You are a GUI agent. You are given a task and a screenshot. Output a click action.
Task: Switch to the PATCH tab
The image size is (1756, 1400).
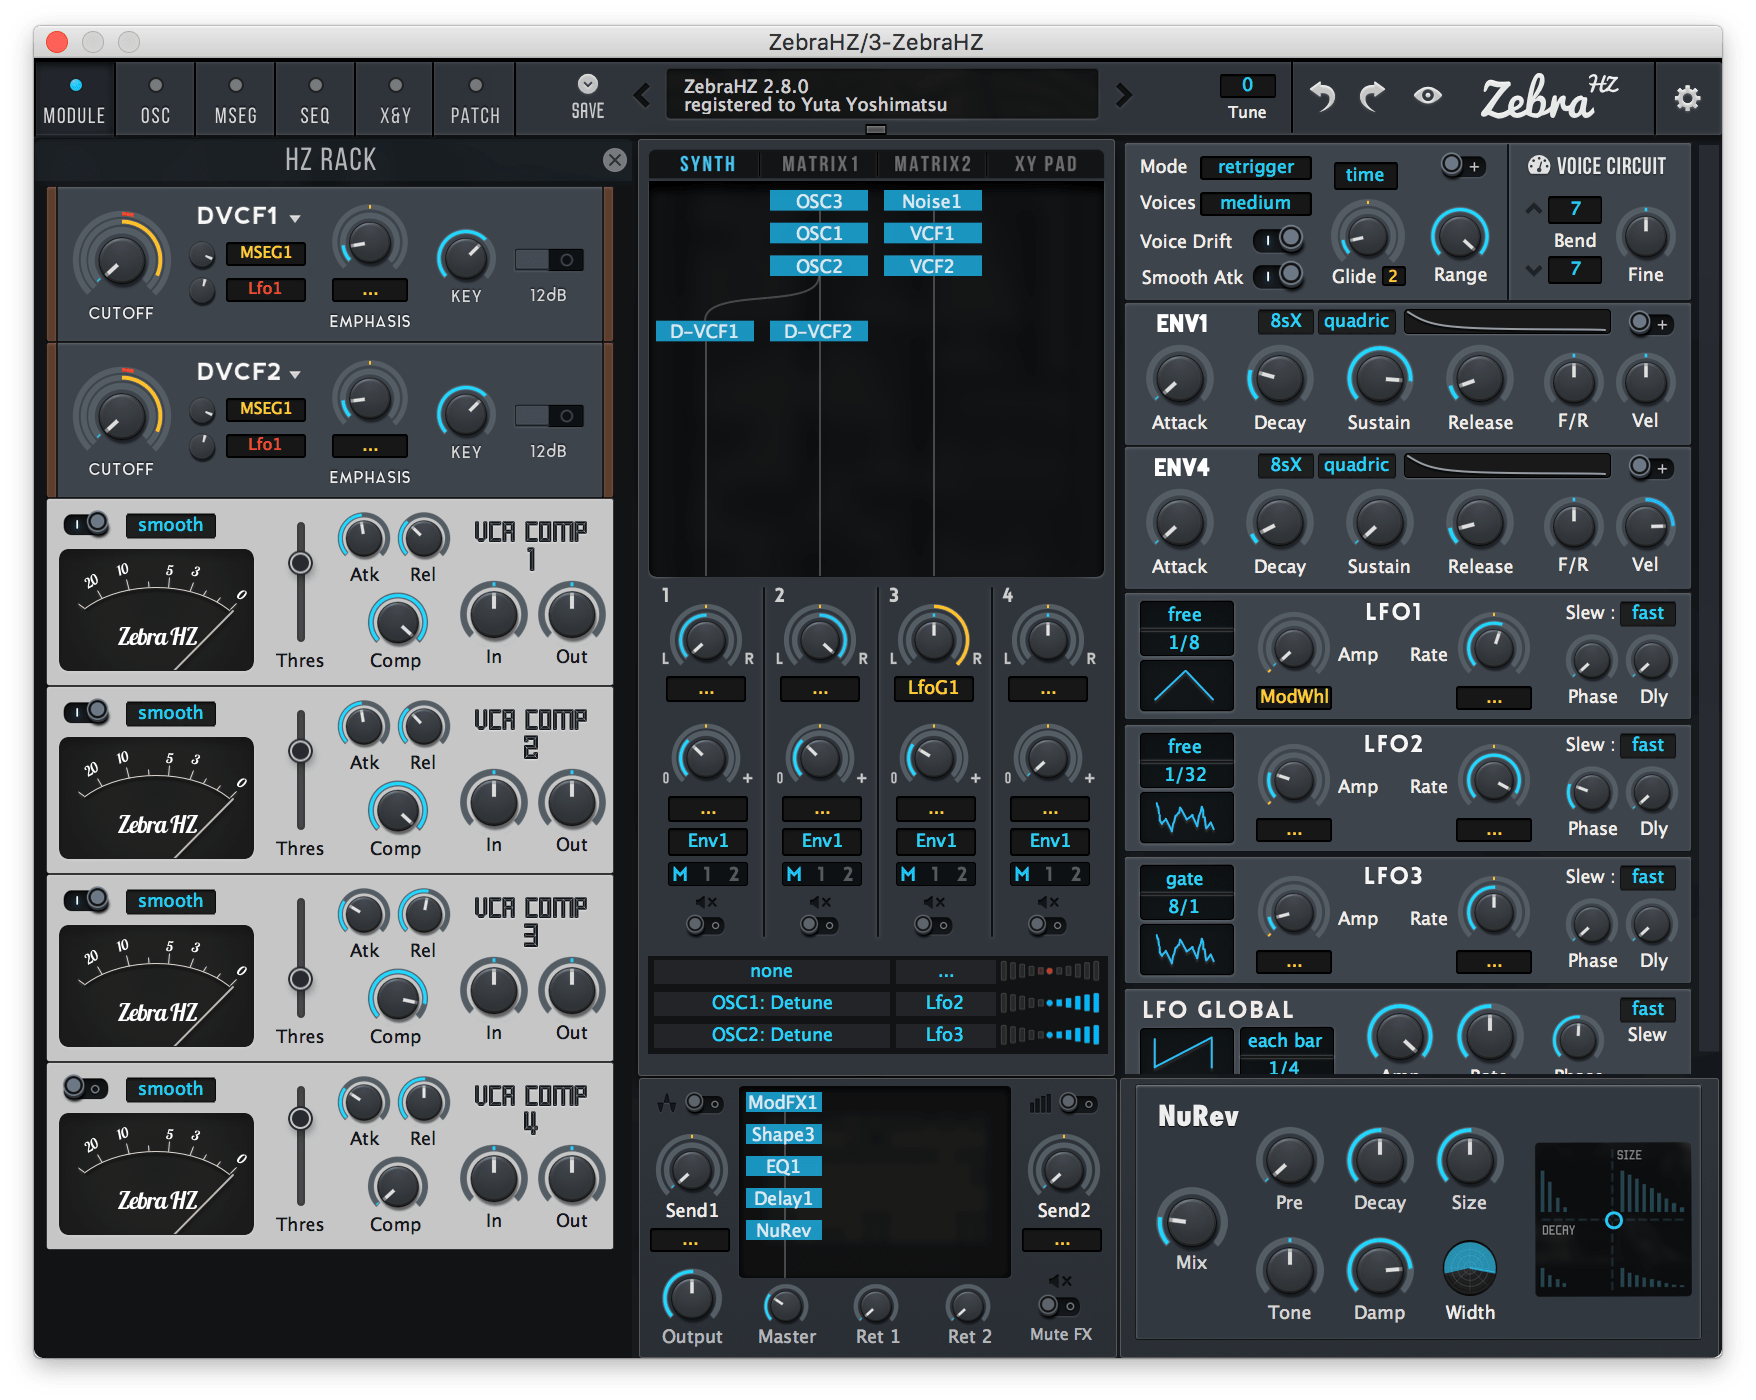(475, 101)
